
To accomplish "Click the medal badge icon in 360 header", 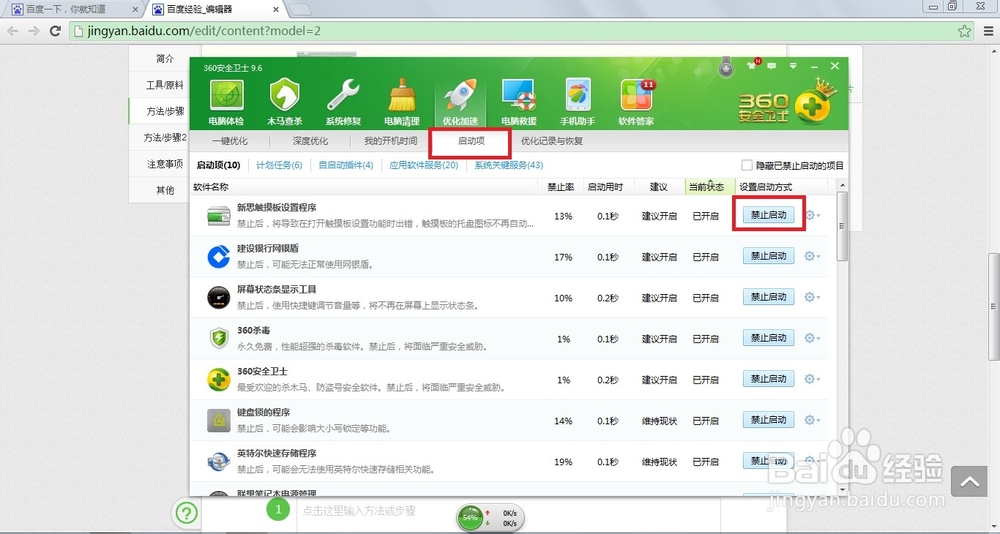I will tap(726, 67).
